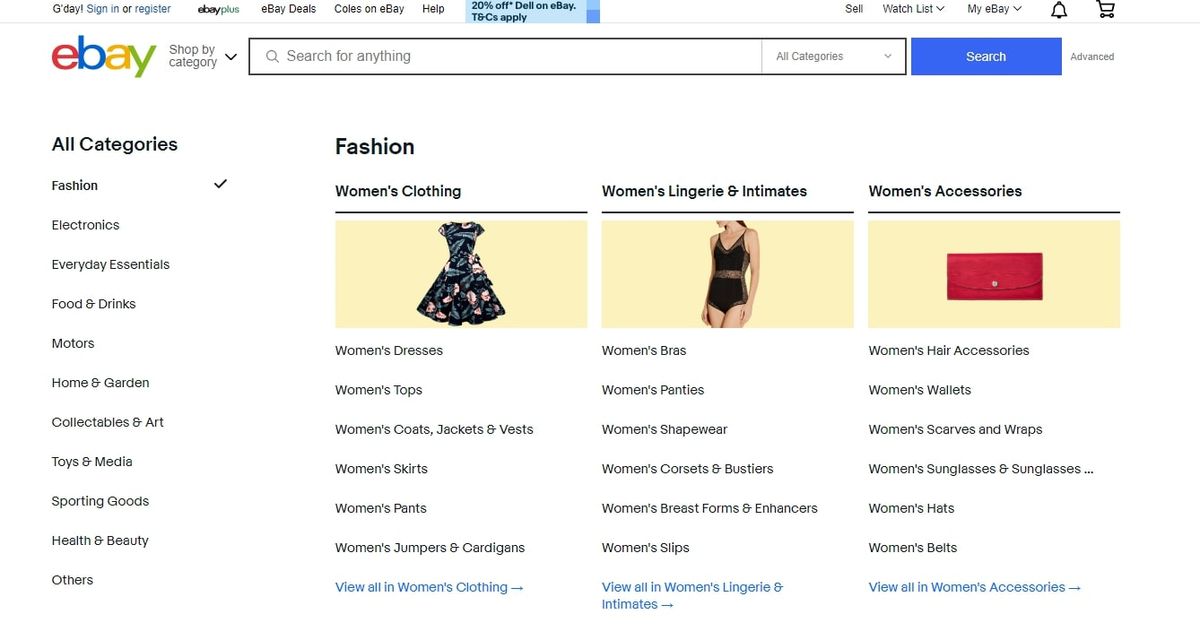The image size is (1200, 640).
Task: Expand the My eBay dropdown
Action: (x=992, y=8)
